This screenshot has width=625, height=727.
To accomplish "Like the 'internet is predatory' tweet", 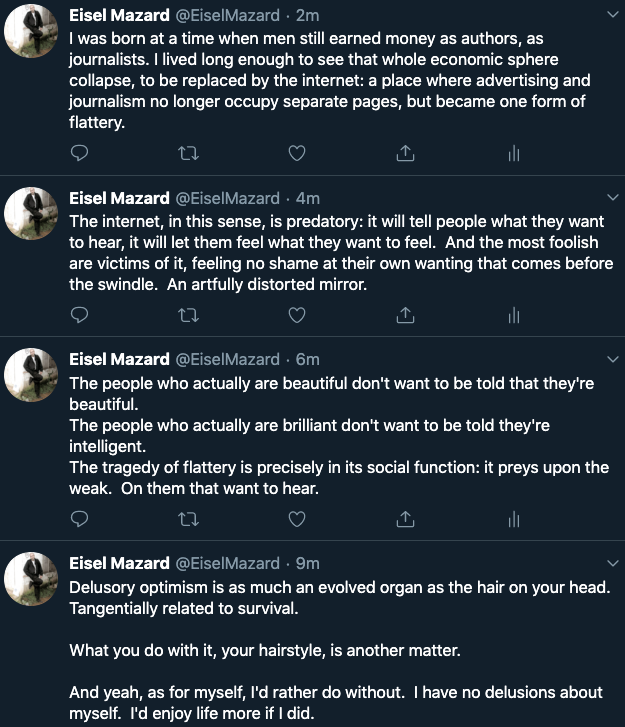I will pos(296,315).
